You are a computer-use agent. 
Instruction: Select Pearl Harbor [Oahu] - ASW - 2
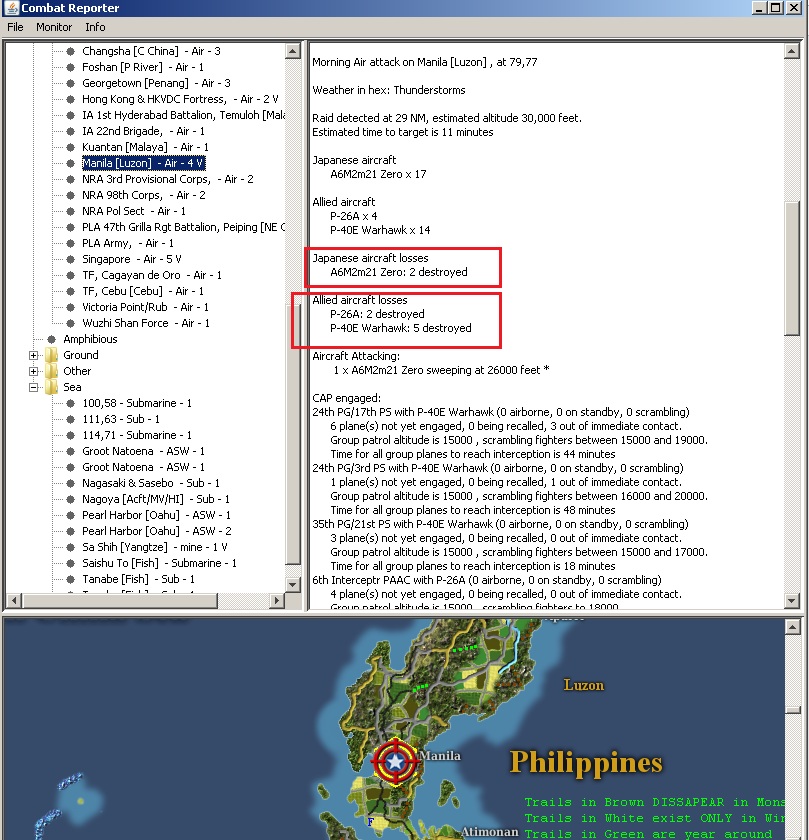coord(156,531)
